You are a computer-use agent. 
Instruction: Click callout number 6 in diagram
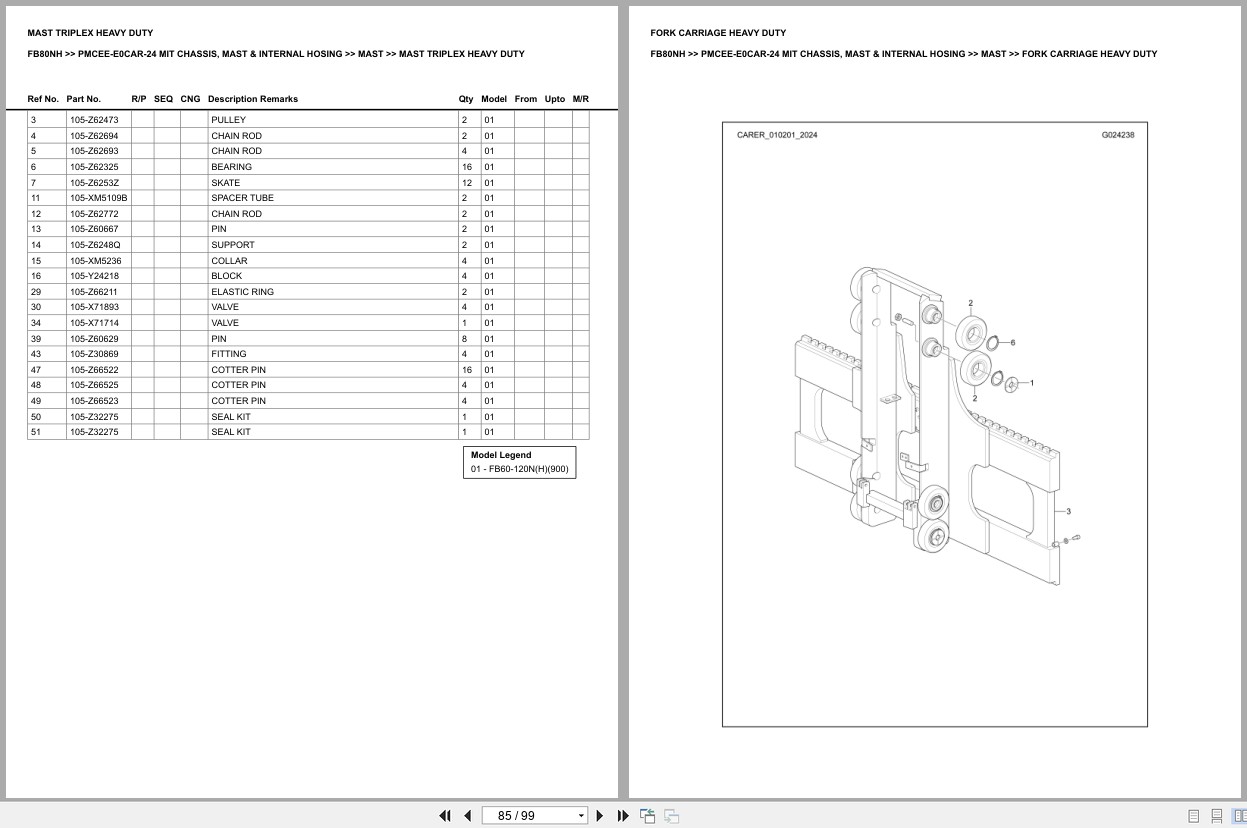1013,342
